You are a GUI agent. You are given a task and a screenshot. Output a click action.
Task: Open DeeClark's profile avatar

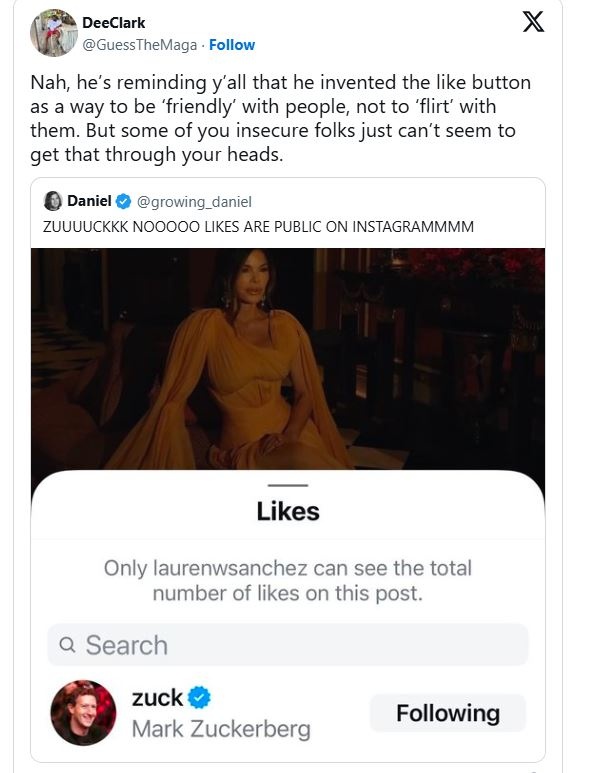[54, 33]
